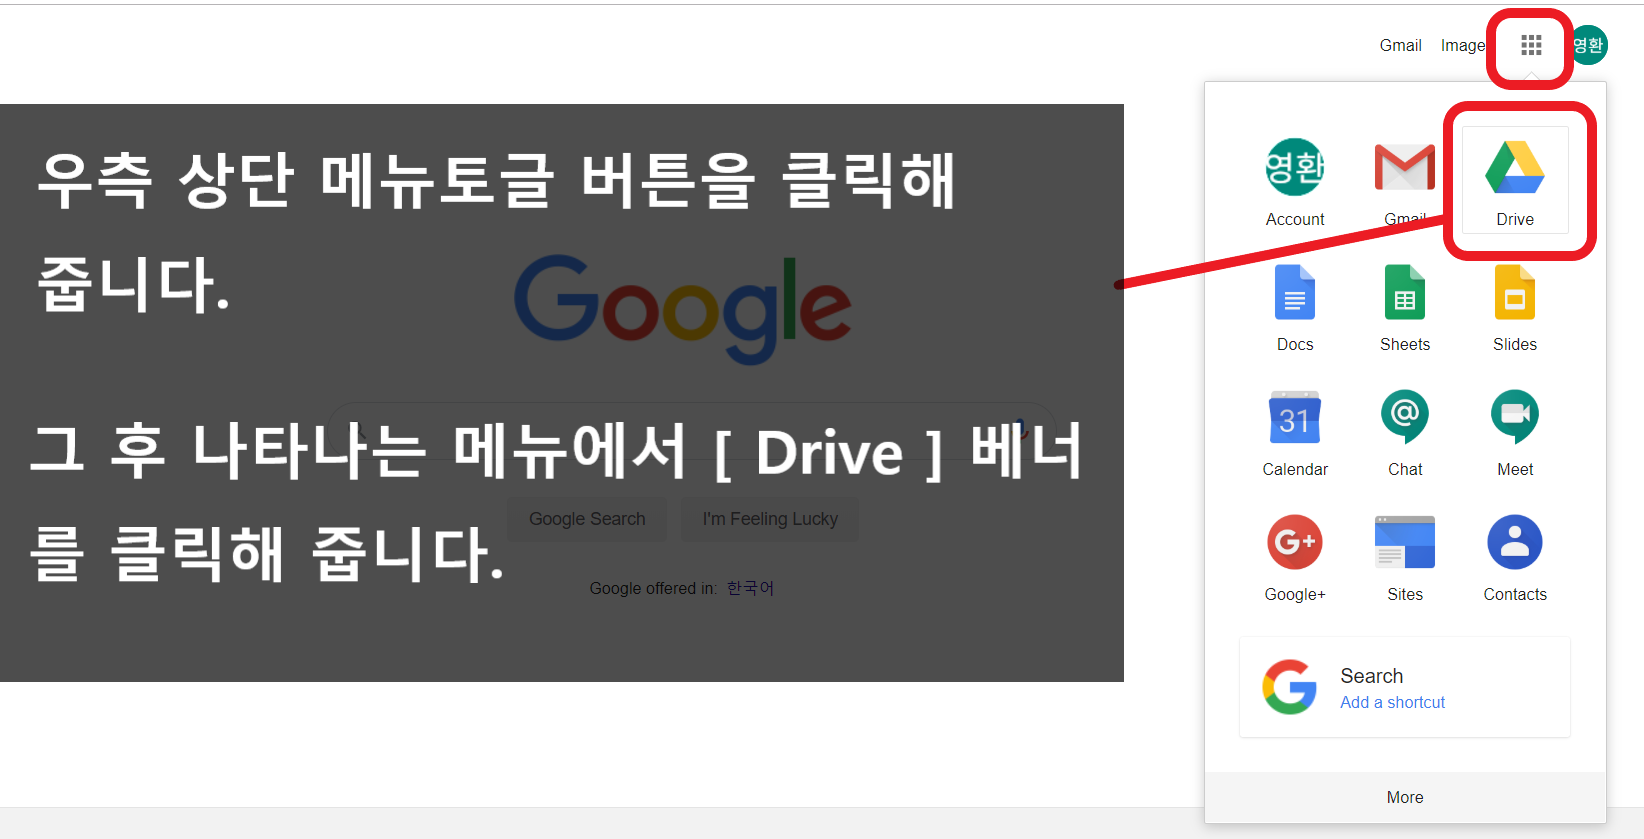1644x839 pixels.
Task: Click More at bottom of apps panel
Action: pos(1405,797)
